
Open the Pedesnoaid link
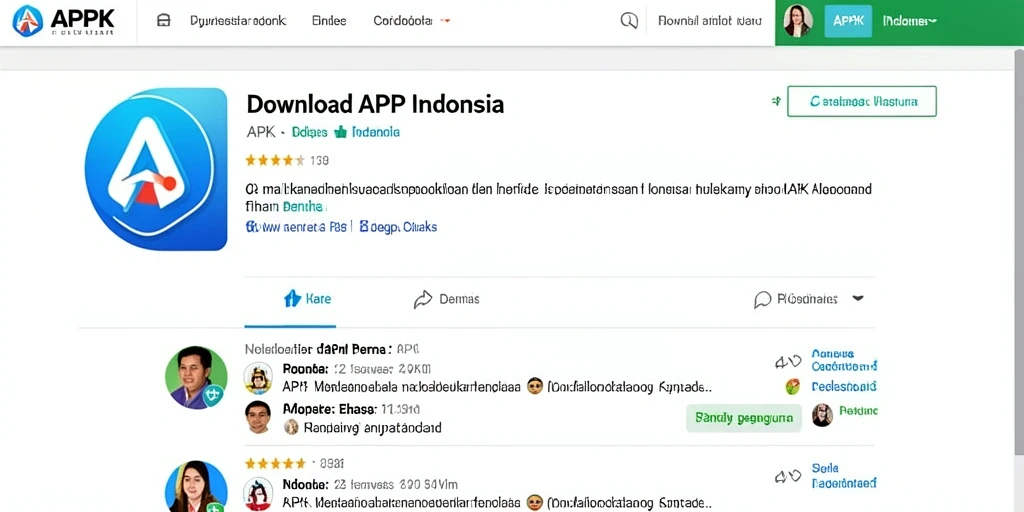coord(844,387)
